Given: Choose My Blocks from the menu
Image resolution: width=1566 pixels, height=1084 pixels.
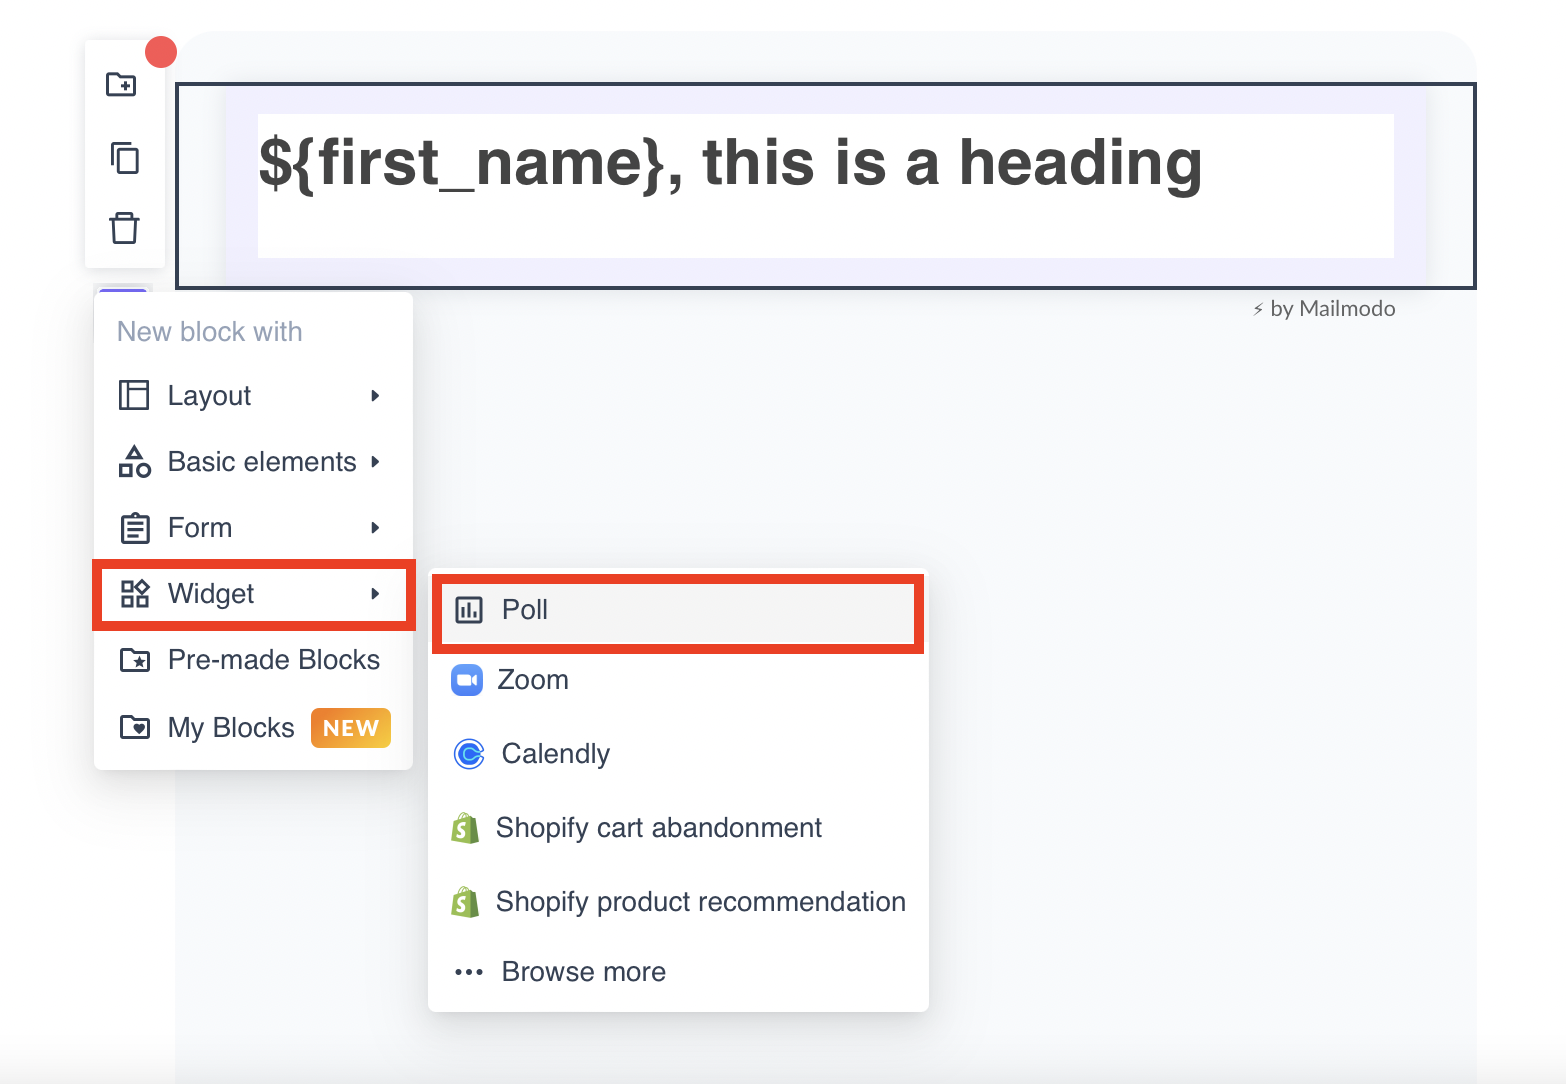Looking at the screenshot, I should click(253, 727).
